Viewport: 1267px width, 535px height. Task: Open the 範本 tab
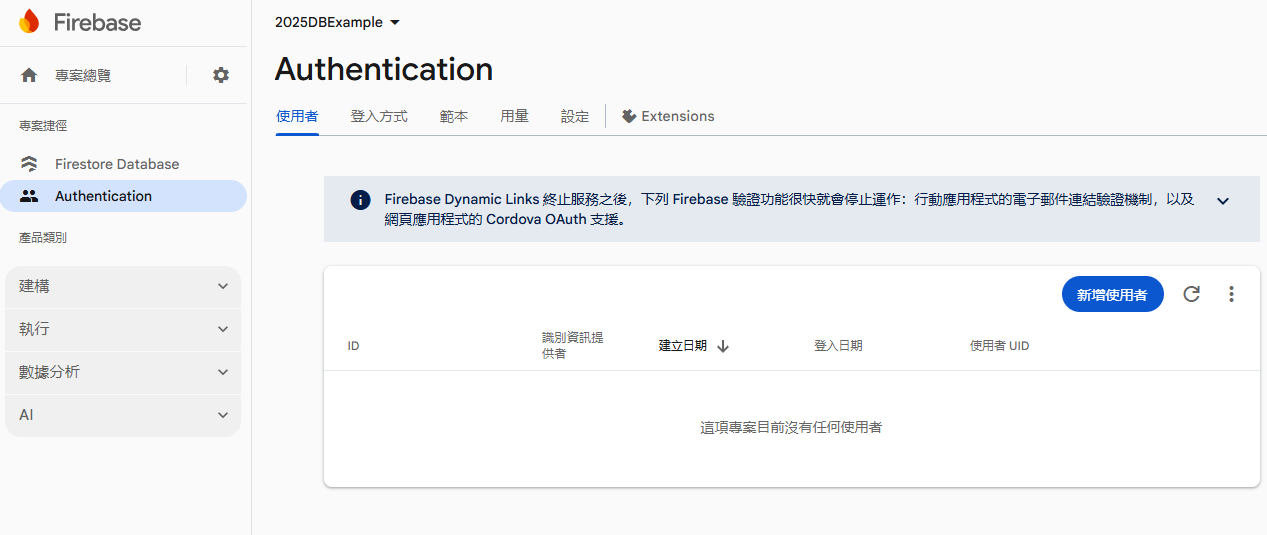[454, 116]
